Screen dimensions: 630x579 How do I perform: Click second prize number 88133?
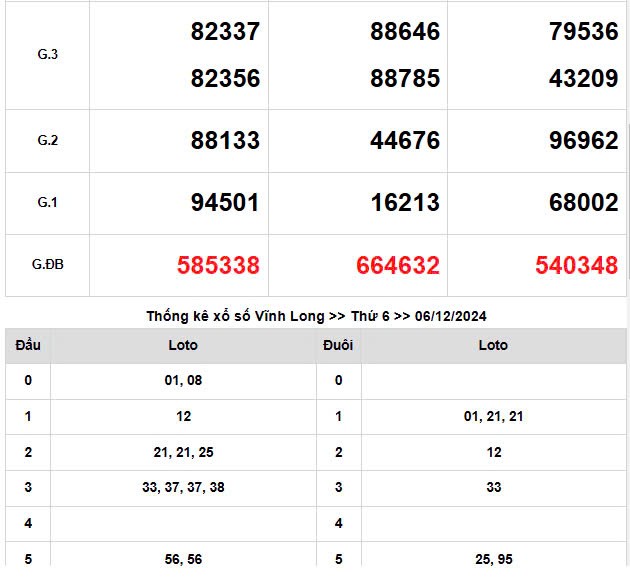[x=225, y=141]
